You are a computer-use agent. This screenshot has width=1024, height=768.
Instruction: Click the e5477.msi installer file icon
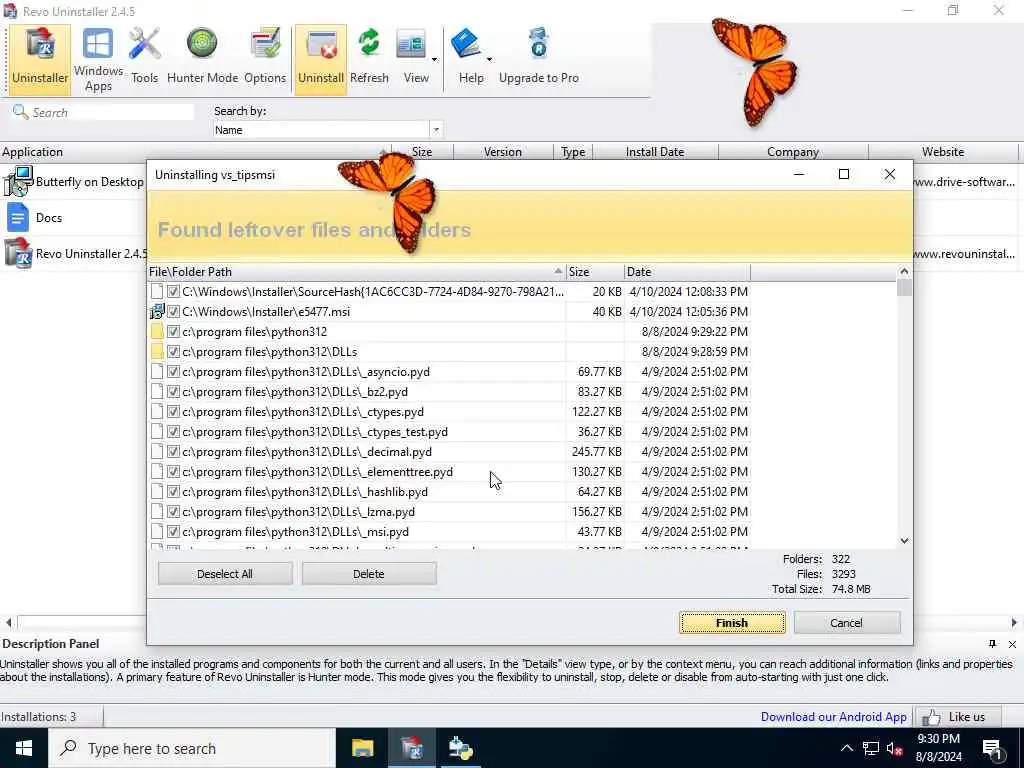point(157,312)
